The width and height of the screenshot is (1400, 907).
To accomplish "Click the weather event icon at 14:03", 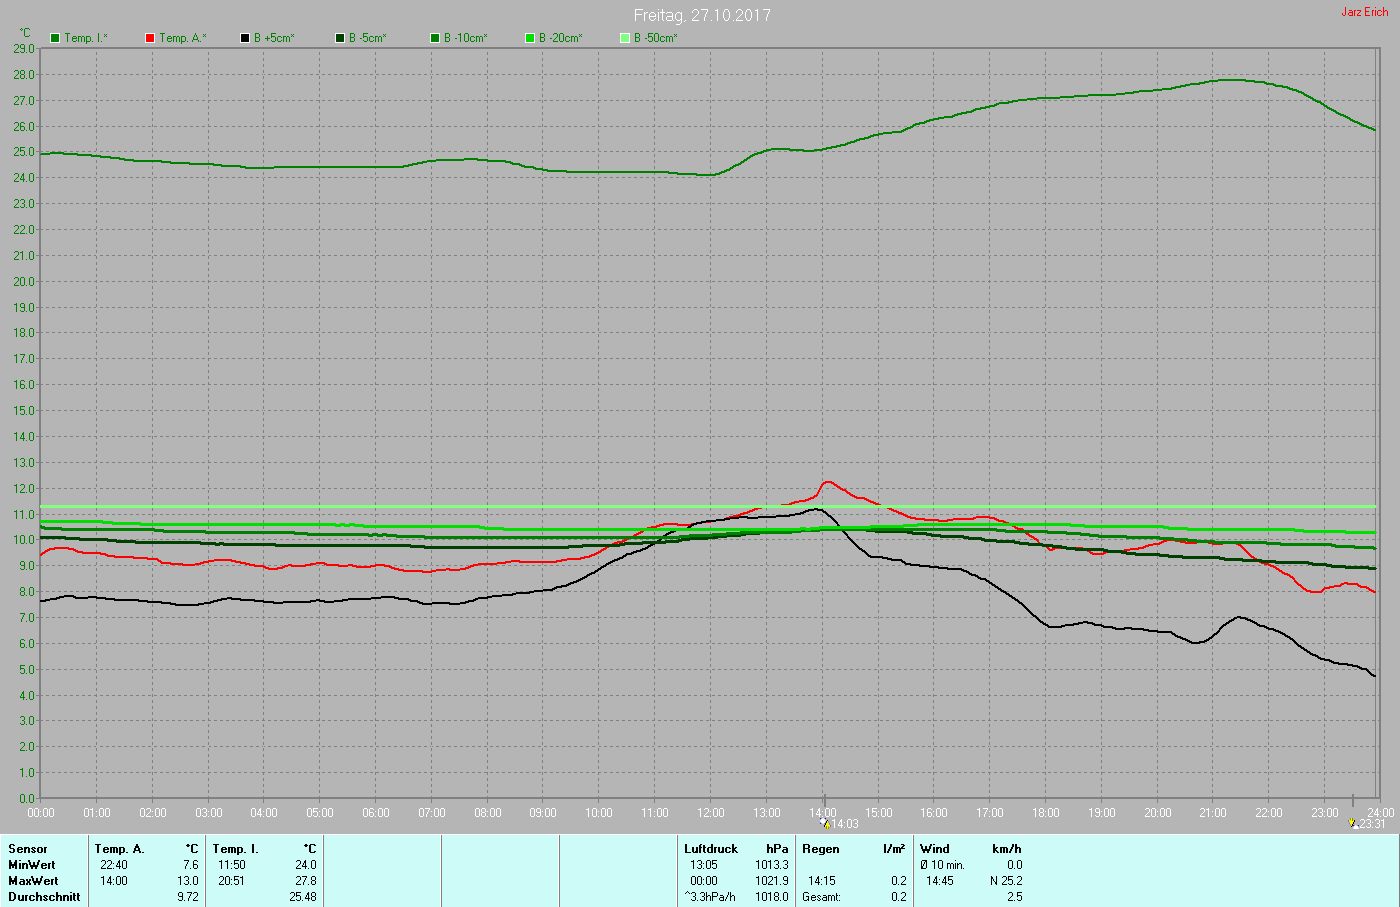I will [x=825, y=823].
